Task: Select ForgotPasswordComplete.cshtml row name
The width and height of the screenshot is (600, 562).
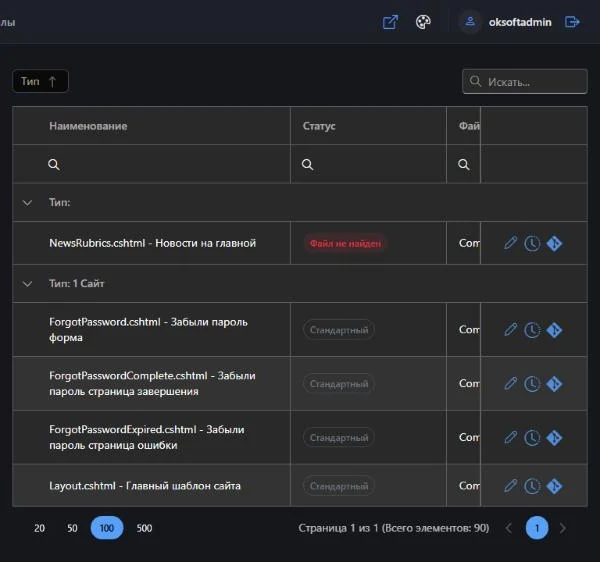Action: coord(152,383)
